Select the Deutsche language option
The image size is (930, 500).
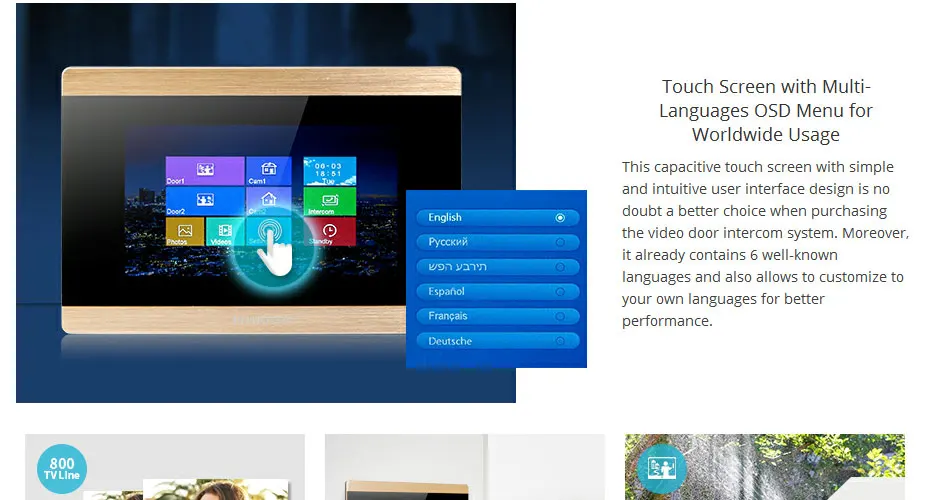tap(497, 341)
